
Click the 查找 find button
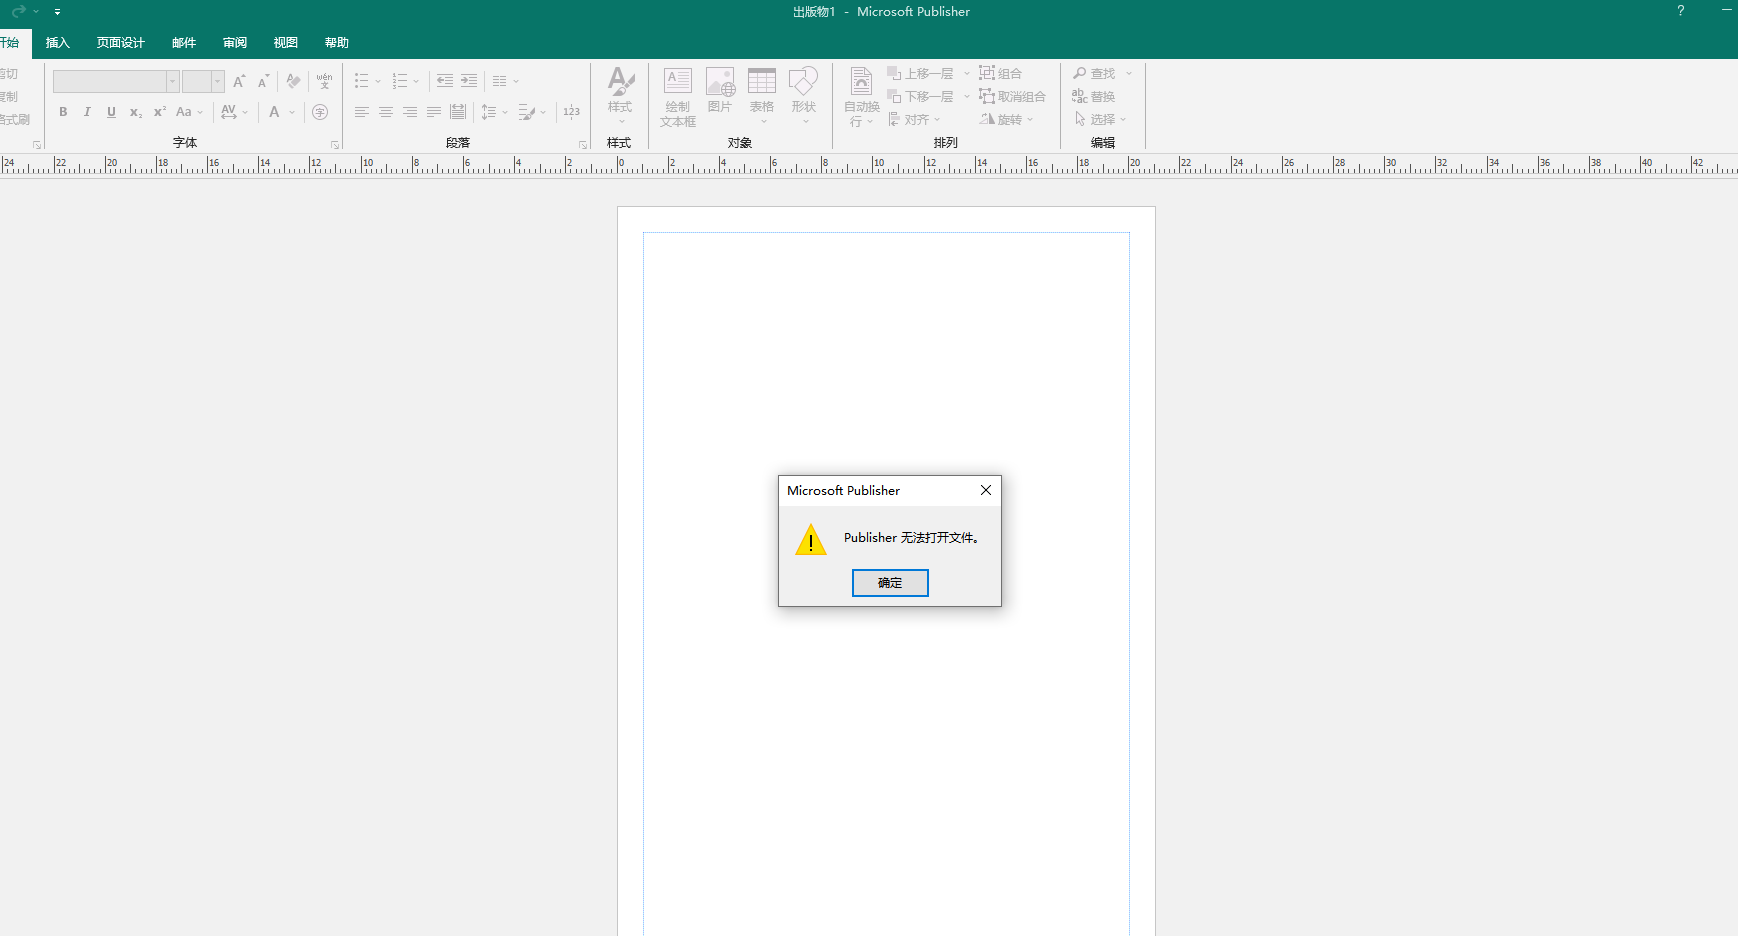pos(1094,74)
